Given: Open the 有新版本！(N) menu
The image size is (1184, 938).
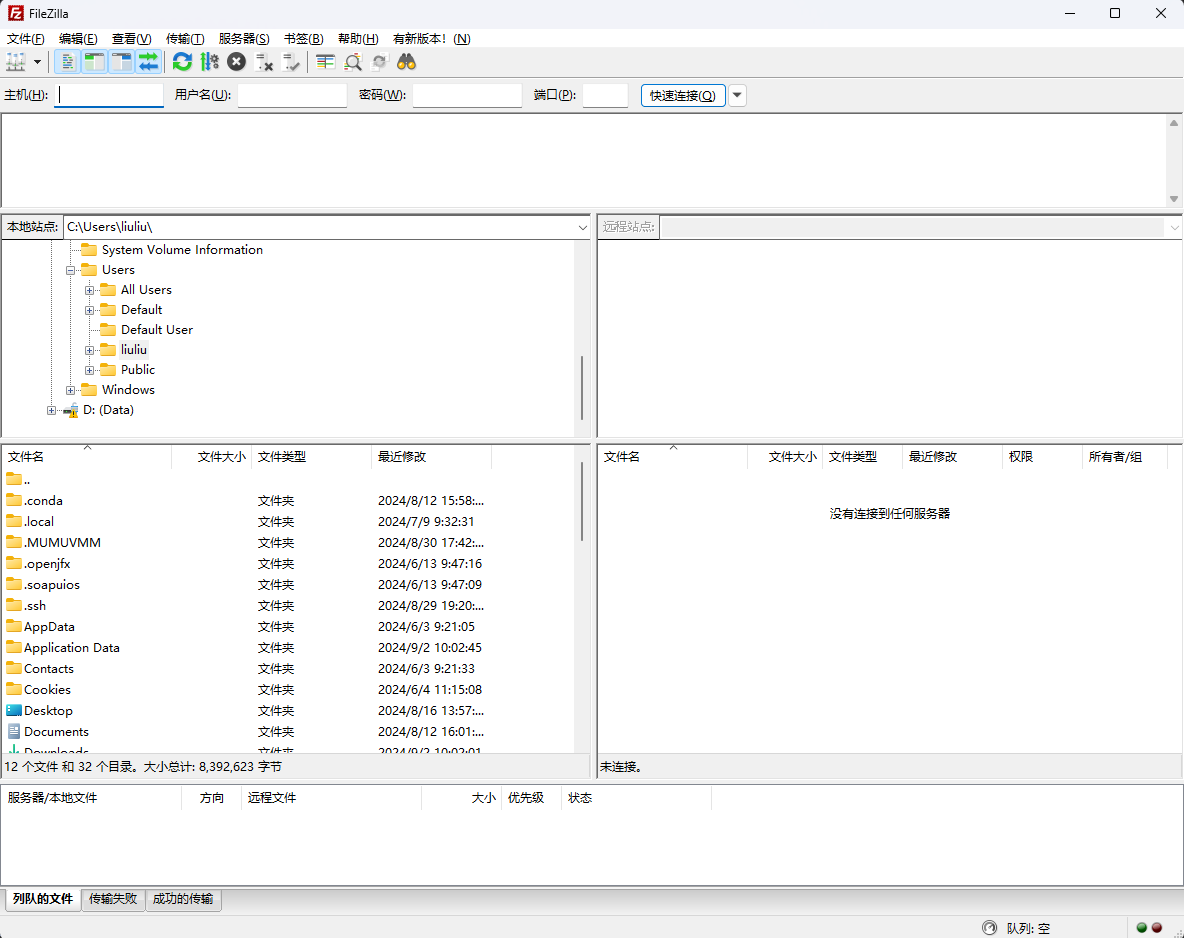Looking at the screenshot, I should 431,39.
